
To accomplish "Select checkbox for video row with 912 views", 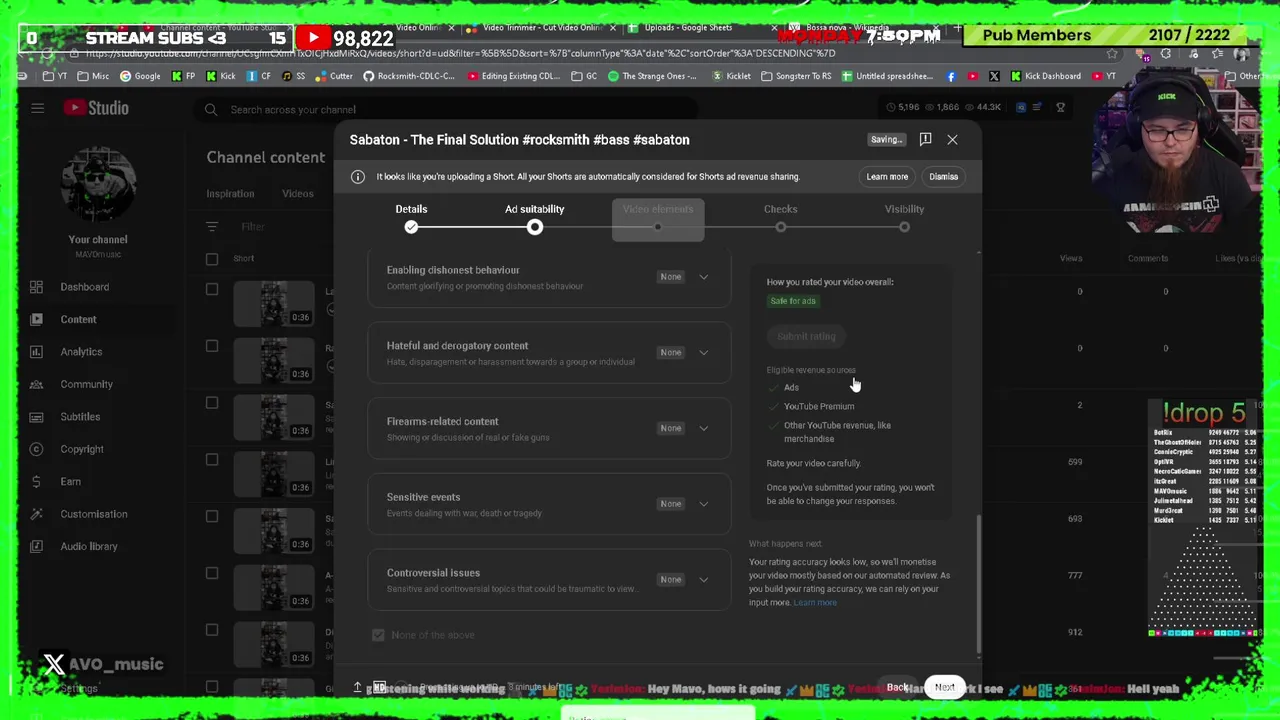I will point(212,630).
